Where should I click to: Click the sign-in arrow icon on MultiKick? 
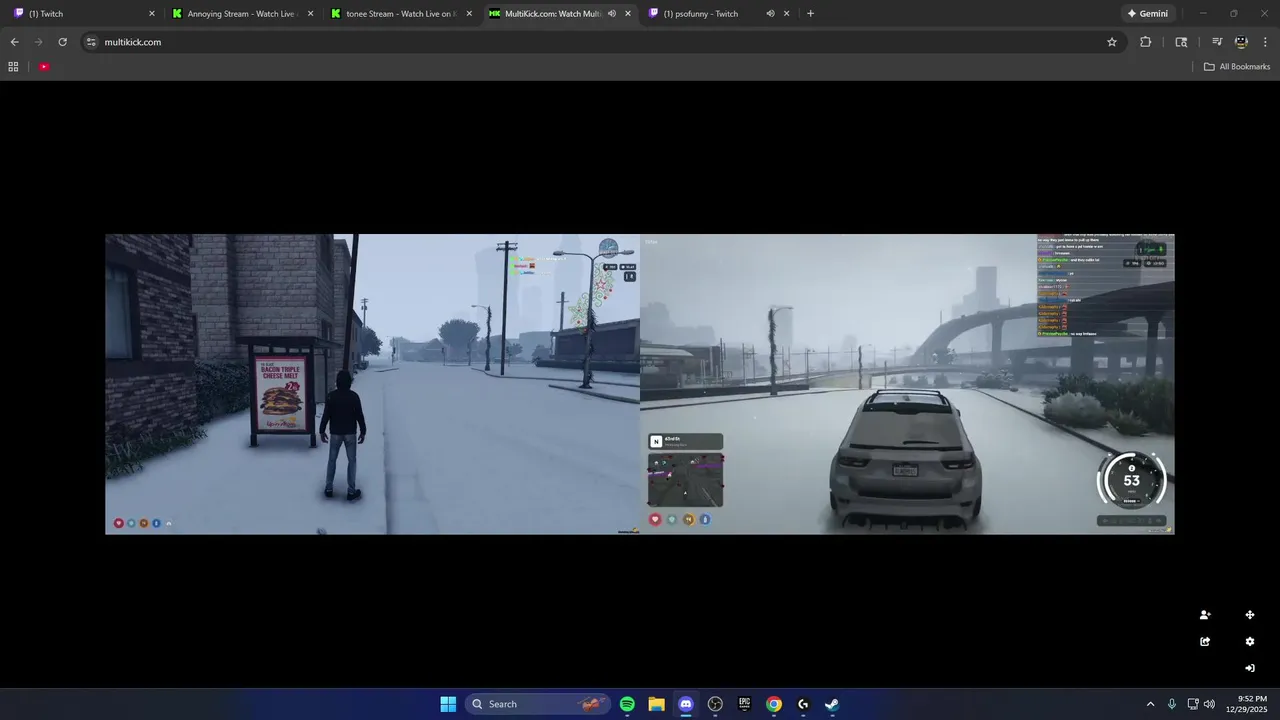[x=1250, y=668]
